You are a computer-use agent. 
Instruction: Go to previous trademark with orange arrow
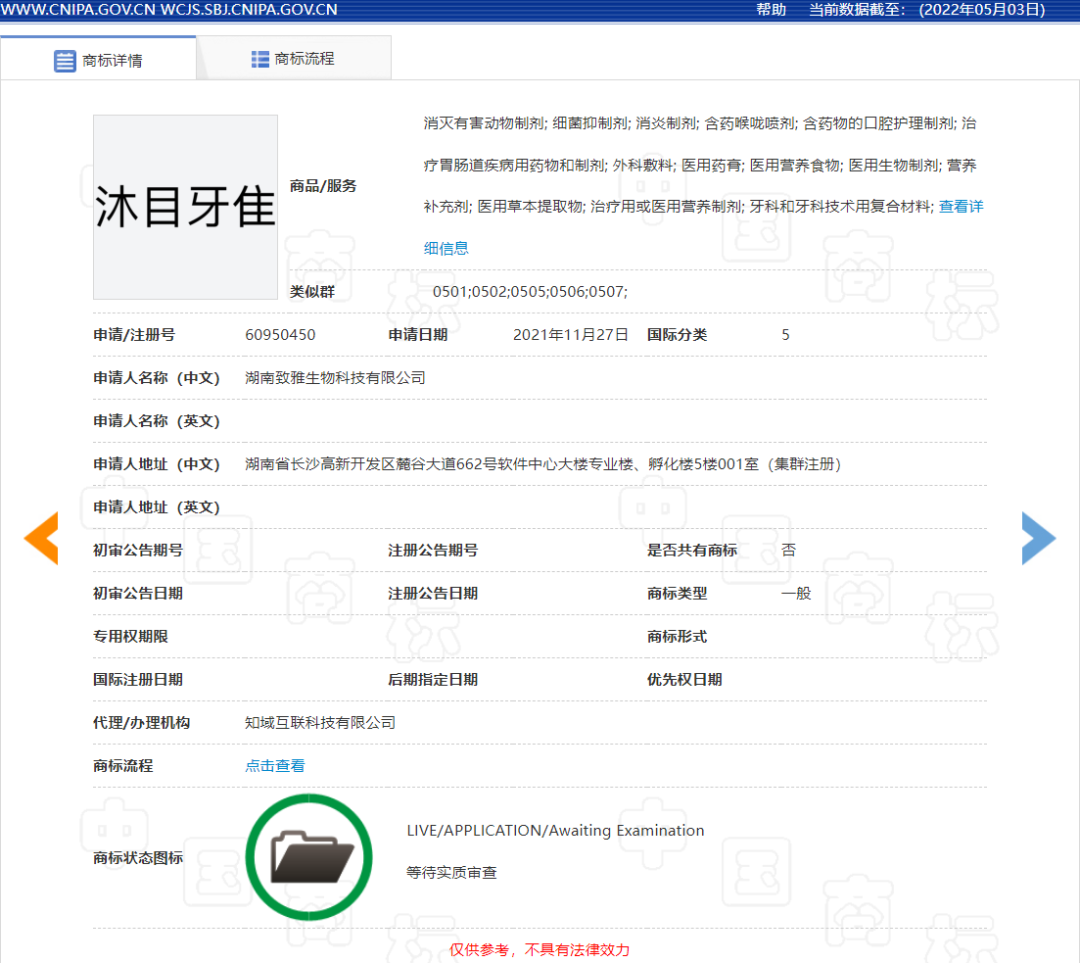pyautogui.click(x=41, y=538)
